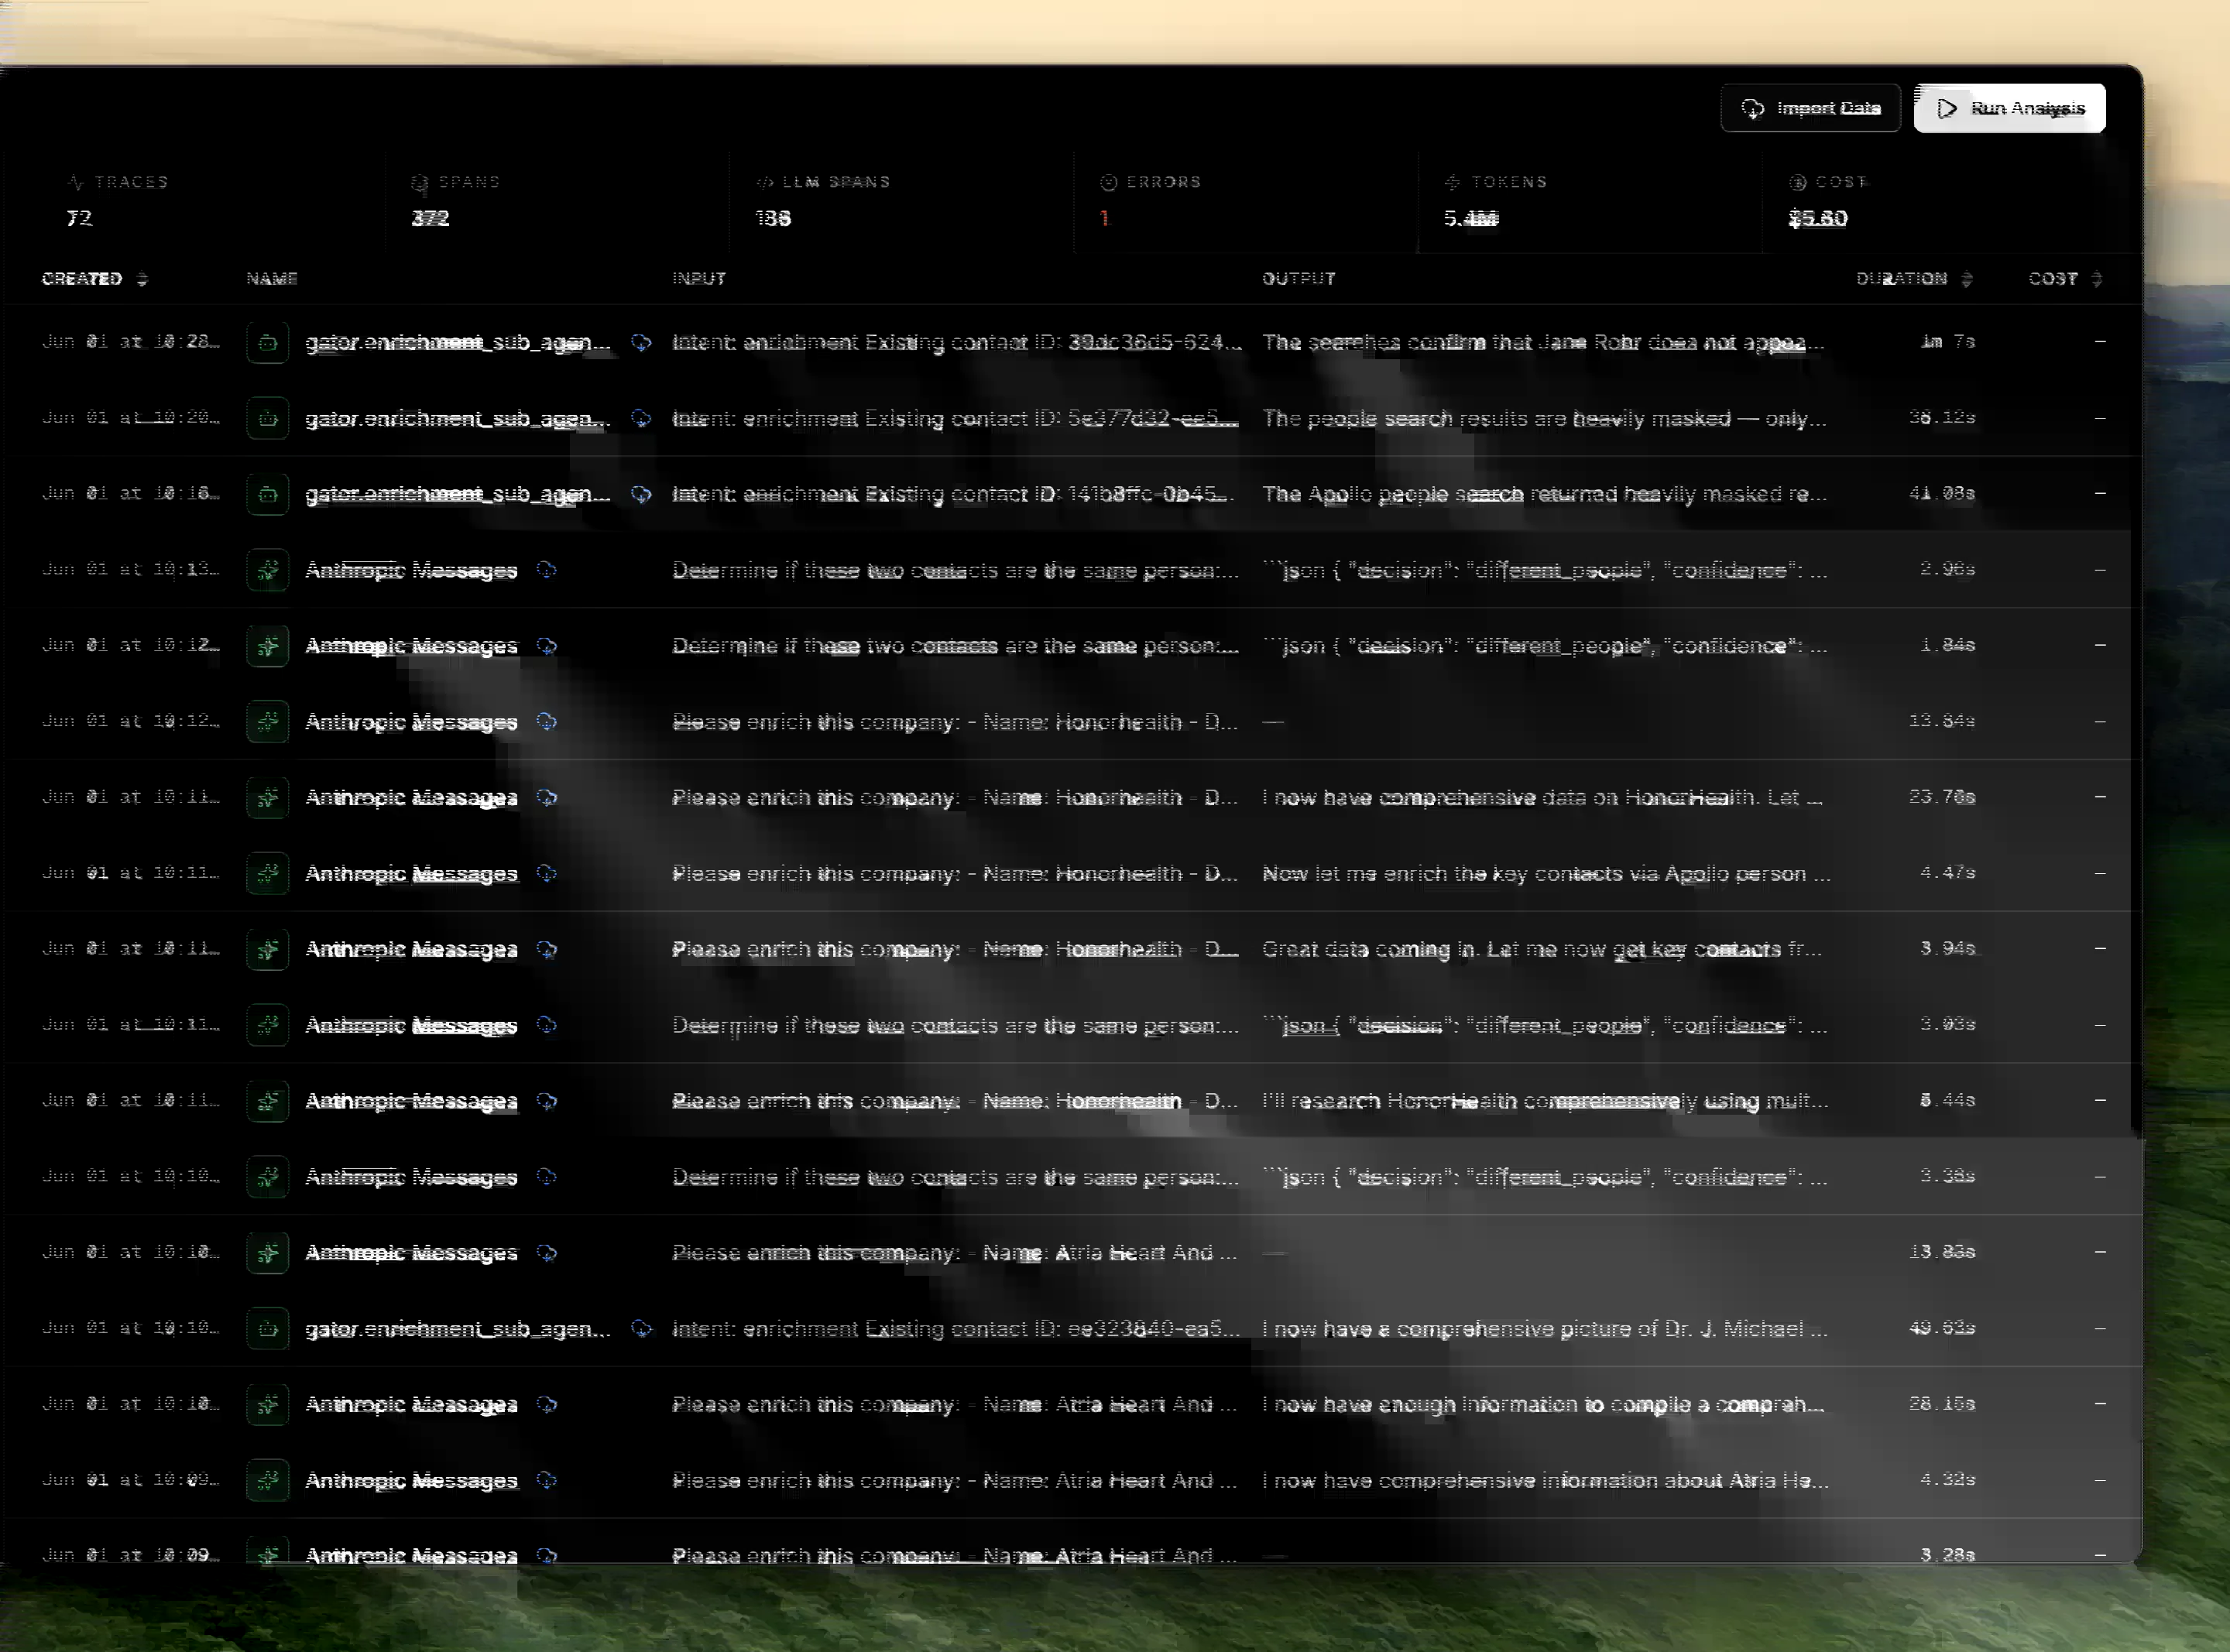The height and width of the screenshot is (1652, 2230).
Task: Click the Import Data button
Action: click(x=1810, y=108)
